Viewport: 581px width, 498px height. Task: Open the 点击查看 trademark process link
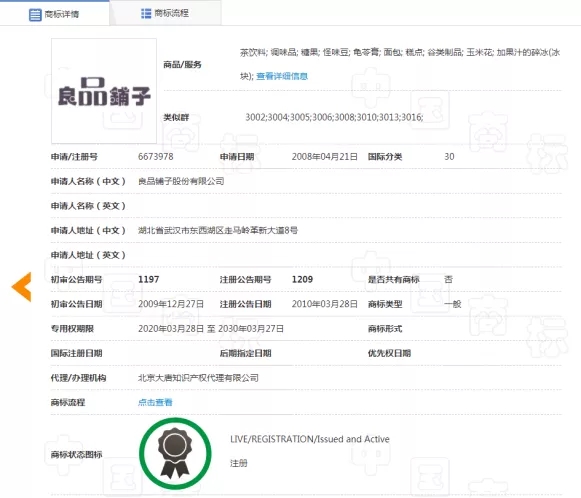tap(155, 402)
